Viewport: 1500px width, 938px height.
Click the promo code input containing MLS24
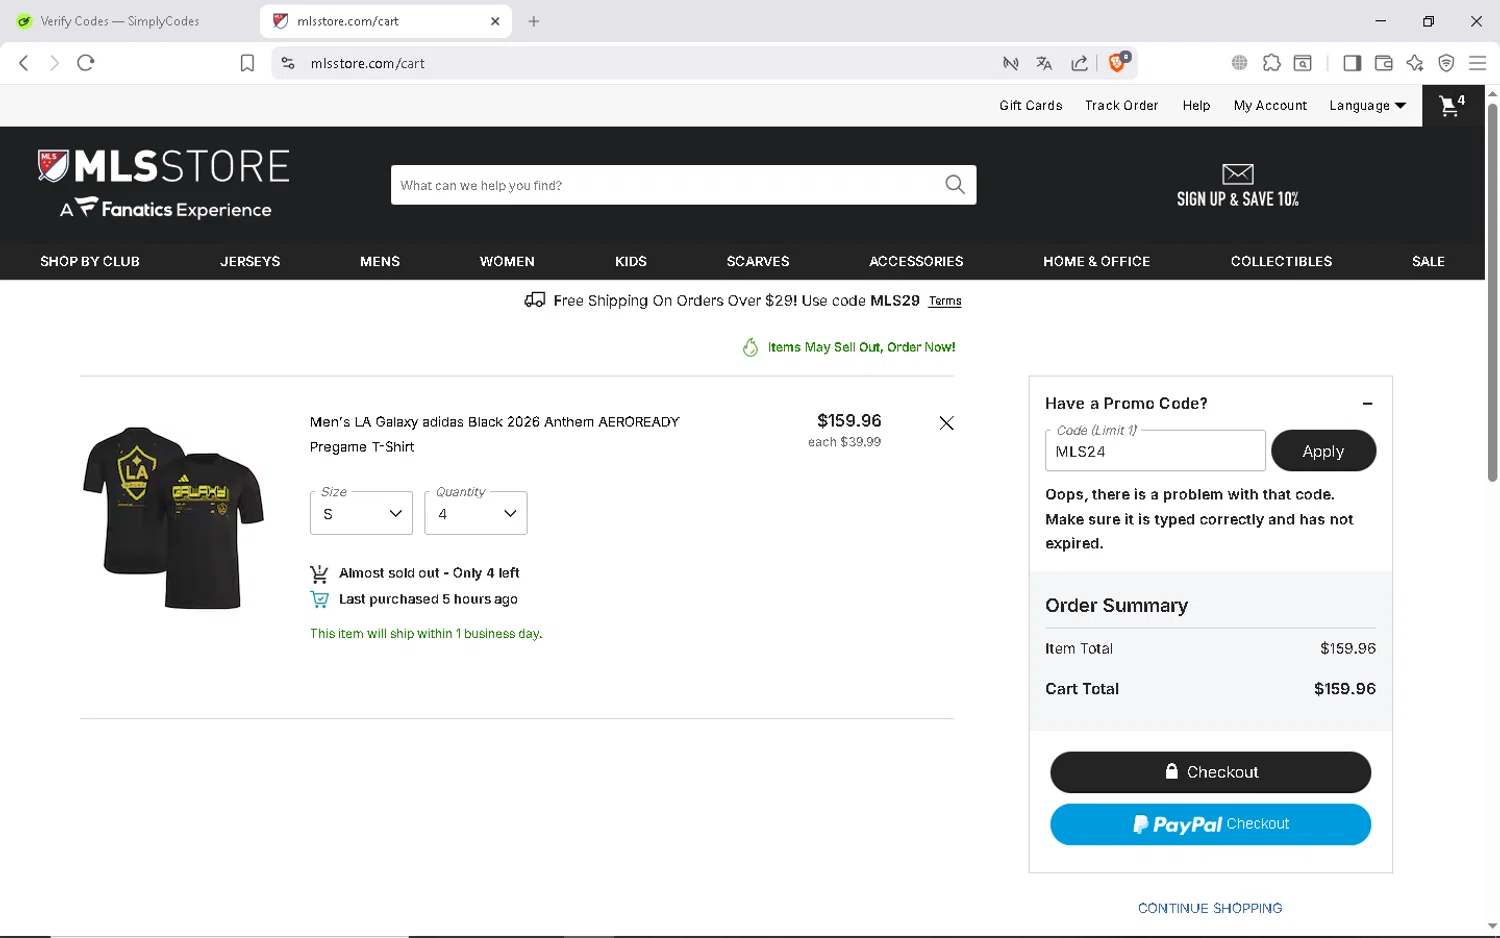(1155, 451)
